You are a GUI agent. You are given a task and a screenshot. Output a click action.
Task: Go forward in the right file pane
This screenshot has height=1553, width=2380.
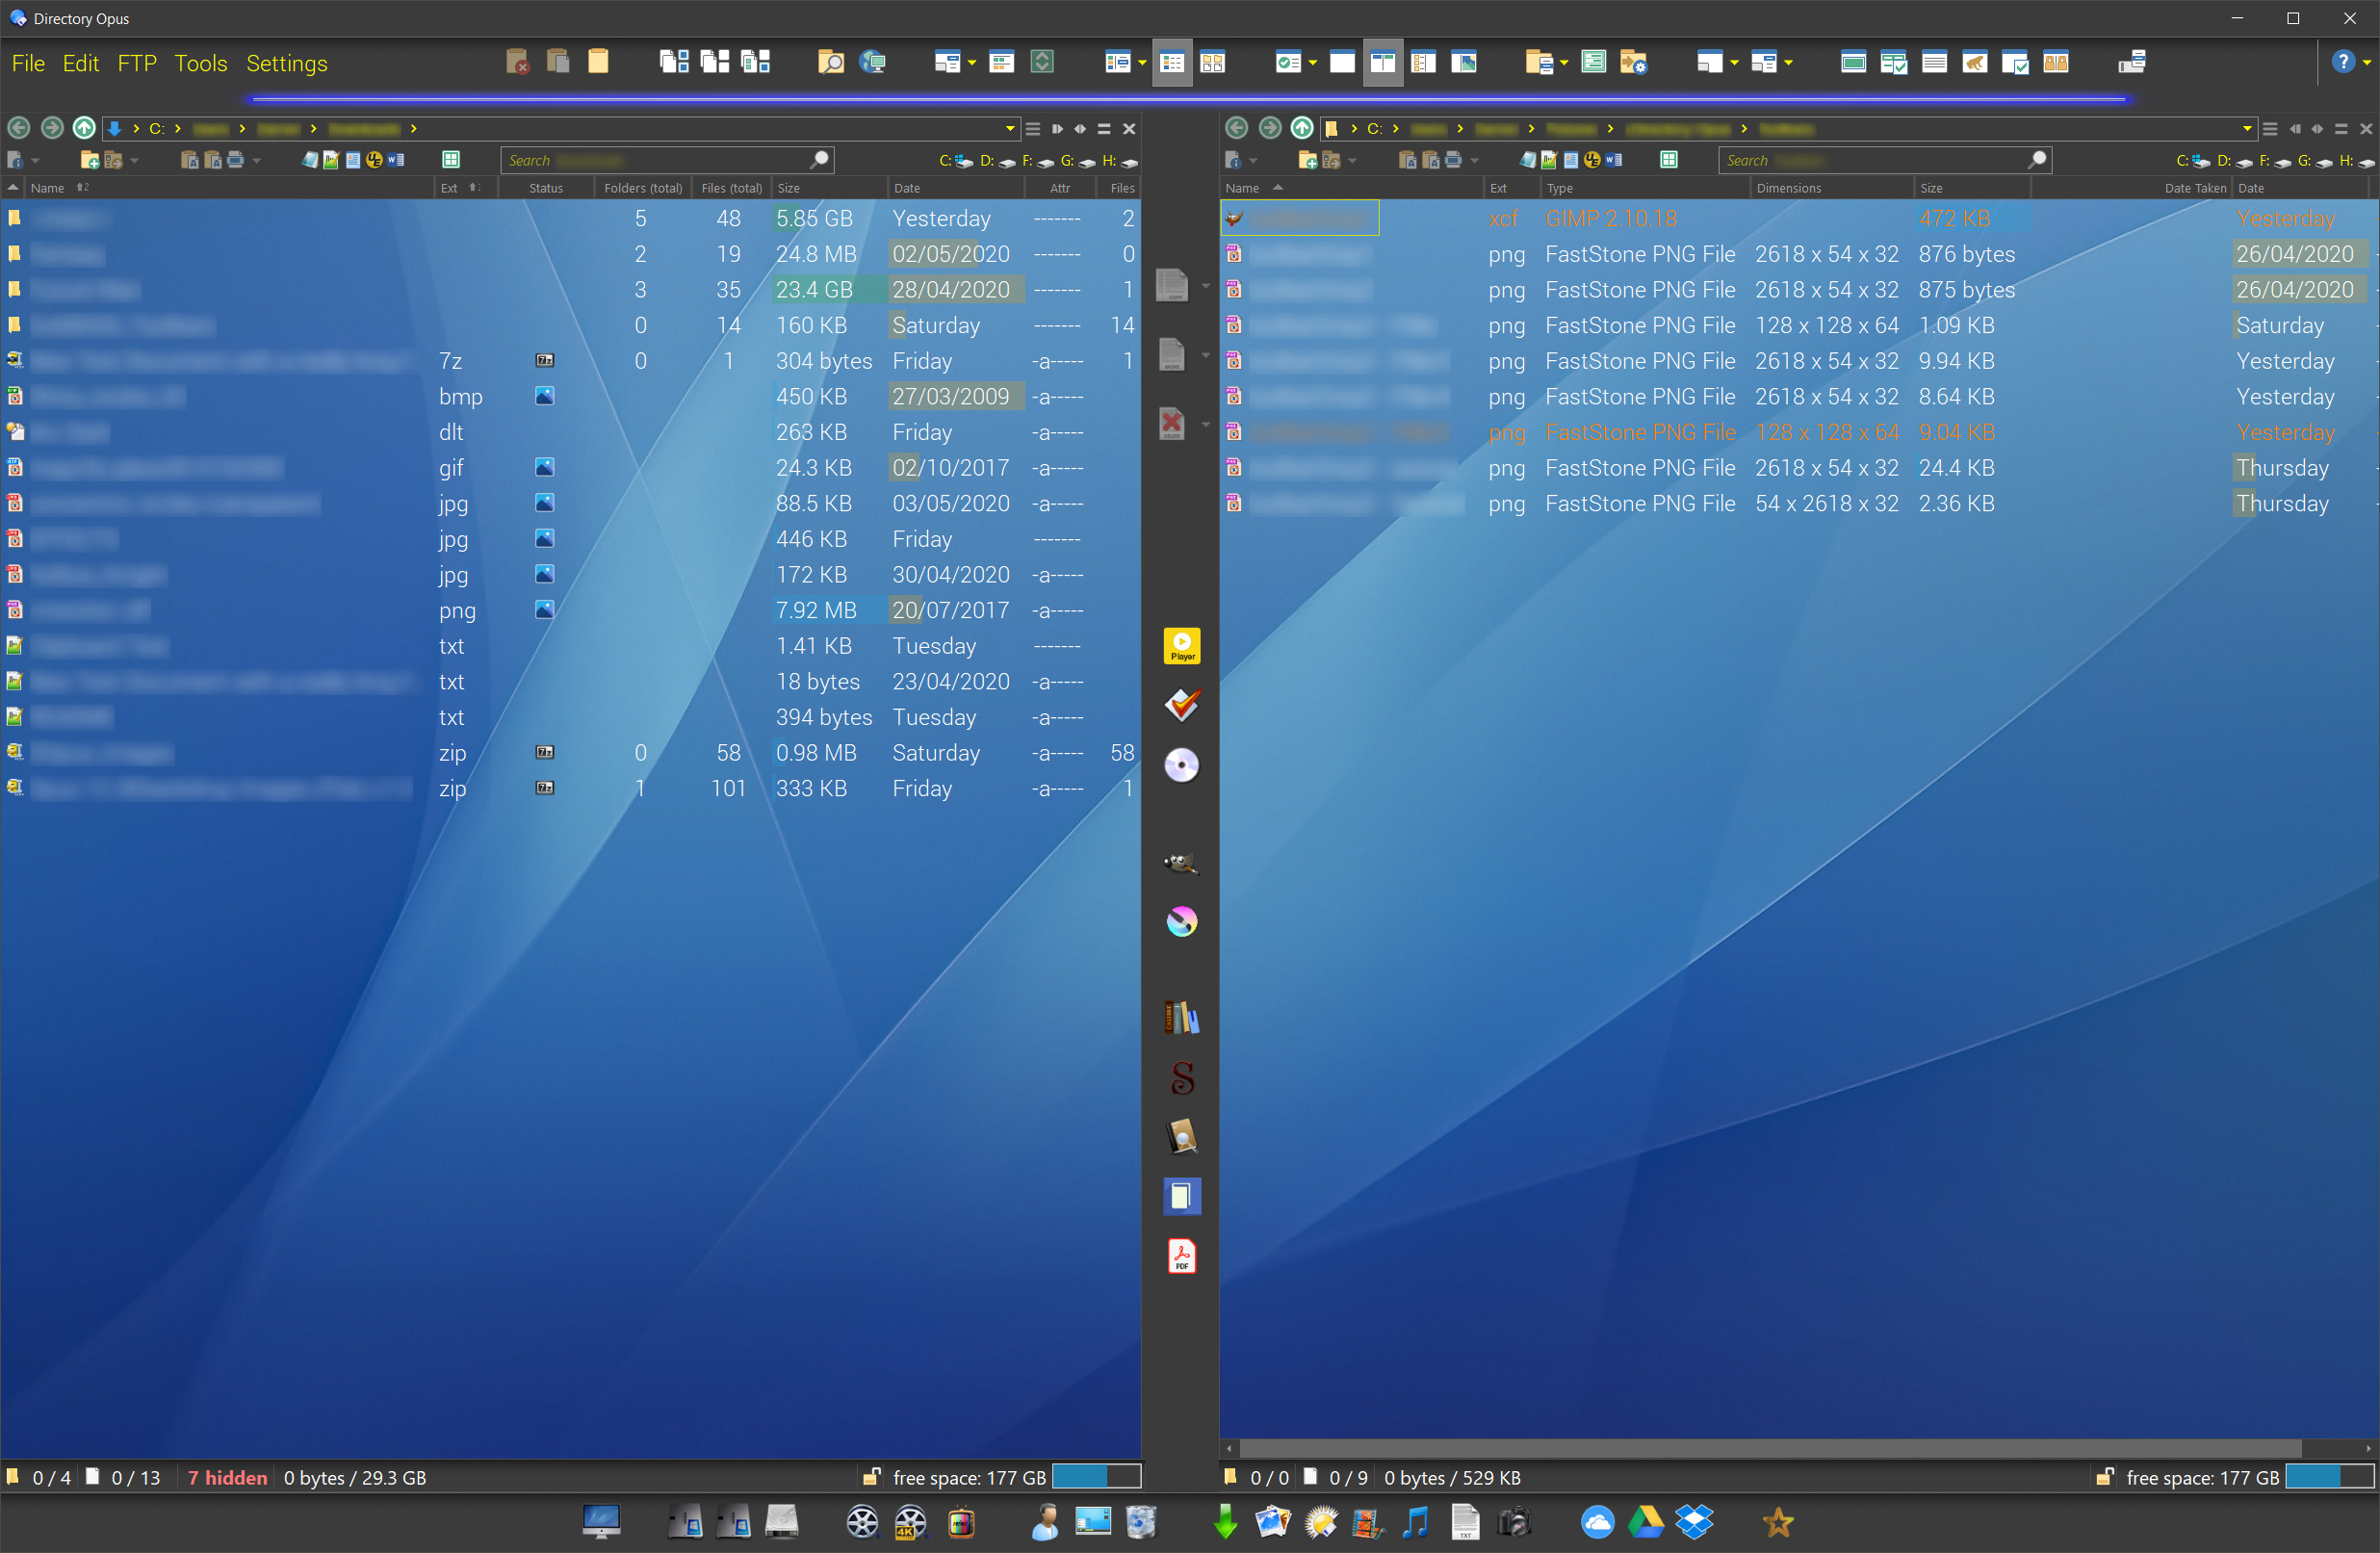[x=1269, y=128]
